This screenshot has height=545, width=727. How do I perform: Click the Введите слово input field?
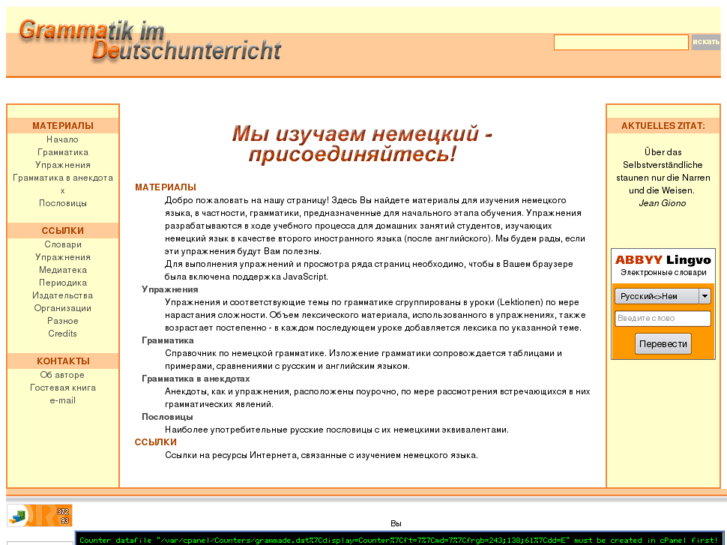[663, 318]
